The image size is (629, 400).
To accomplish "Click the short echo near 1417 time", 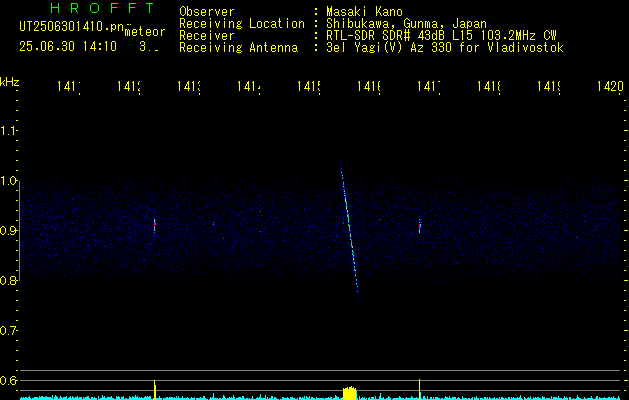I will coord(420,226).
